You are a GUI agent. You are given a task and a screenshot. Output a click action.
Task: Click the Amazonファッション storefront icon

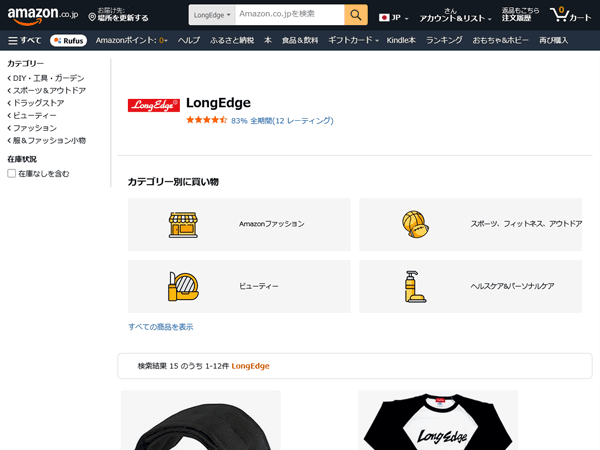click(183, 225)
